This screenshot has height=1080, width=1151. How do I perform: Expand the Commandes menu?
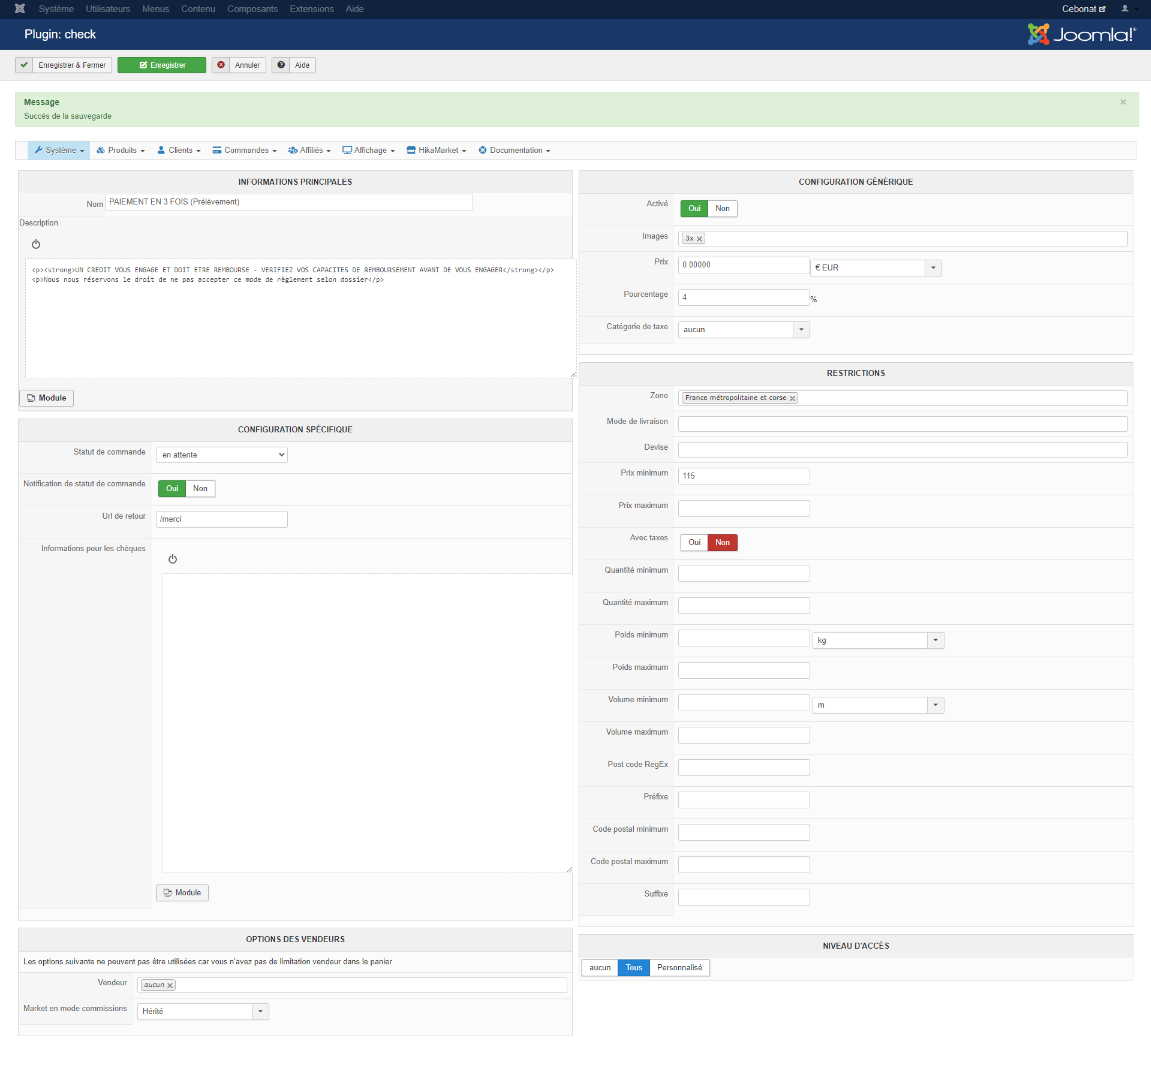click(x=244, y=150)
